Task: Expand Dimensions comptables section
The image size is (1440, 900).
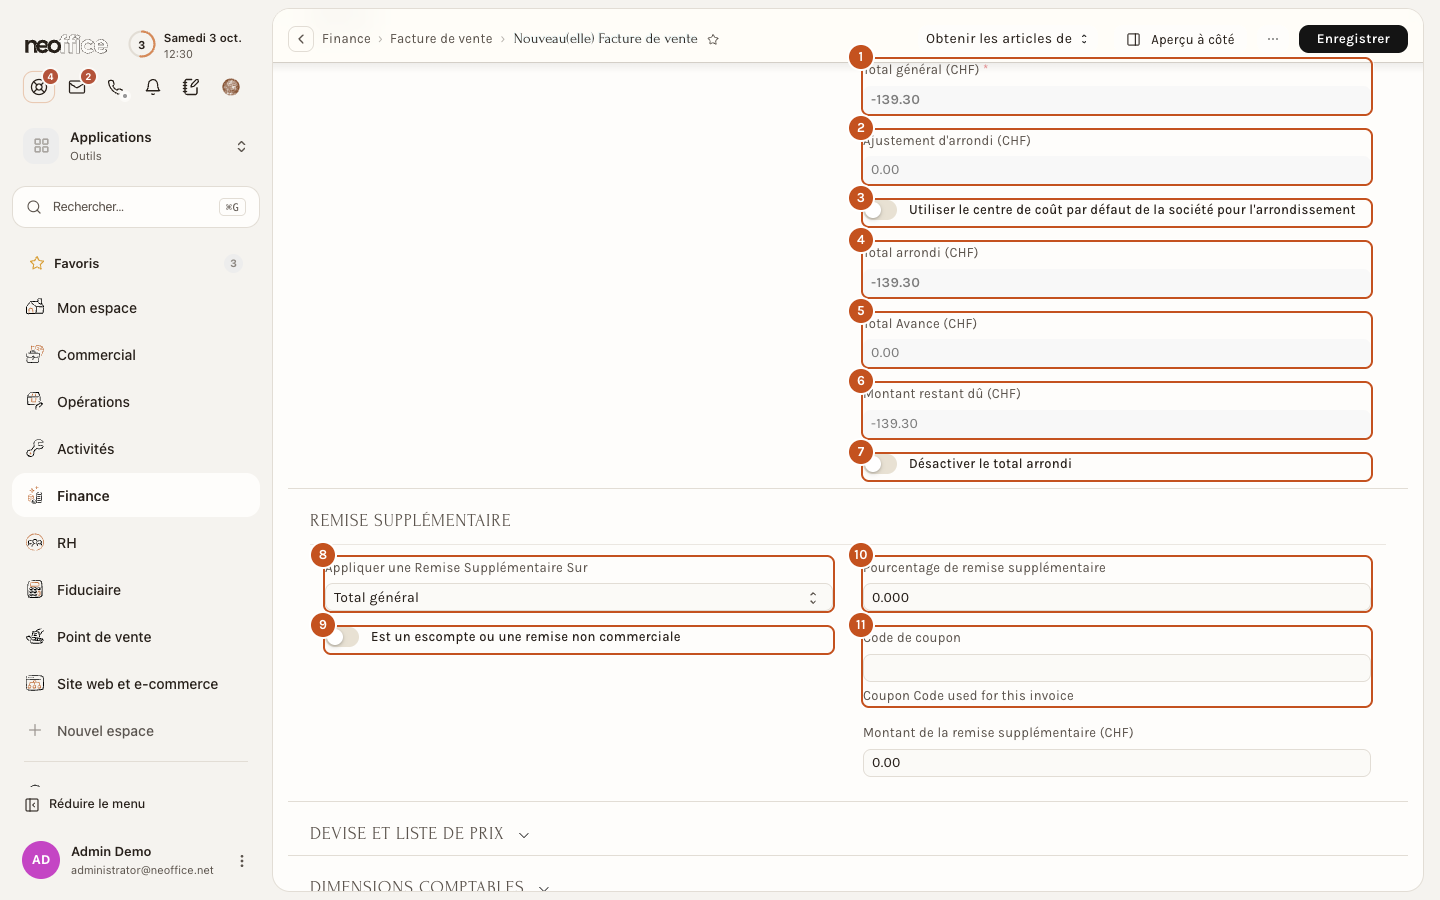Action: (x=430, y=886)
